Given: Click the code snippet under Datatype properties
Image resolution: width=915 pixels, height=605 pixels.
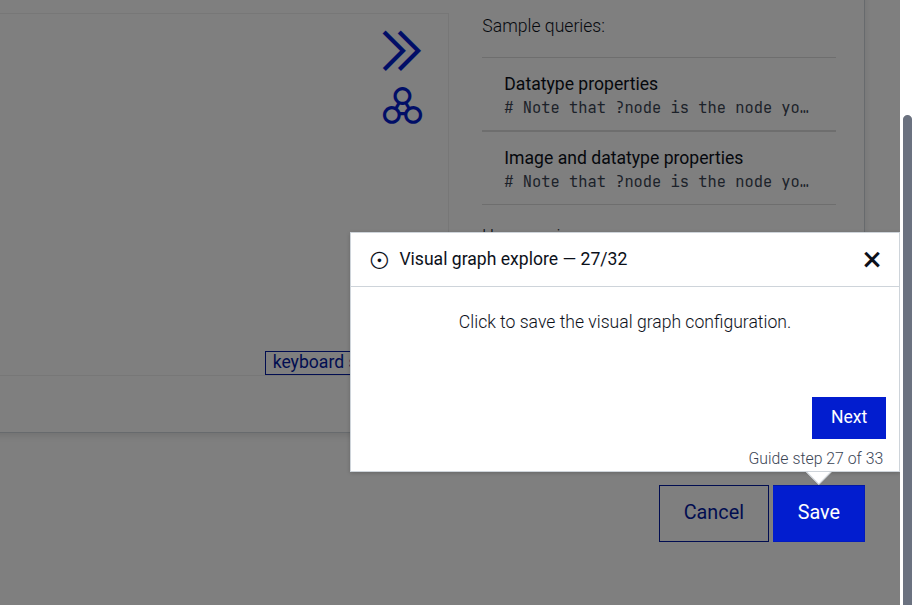Looking at the screenshot, I should pyautogui.click(x=657, y=108).
